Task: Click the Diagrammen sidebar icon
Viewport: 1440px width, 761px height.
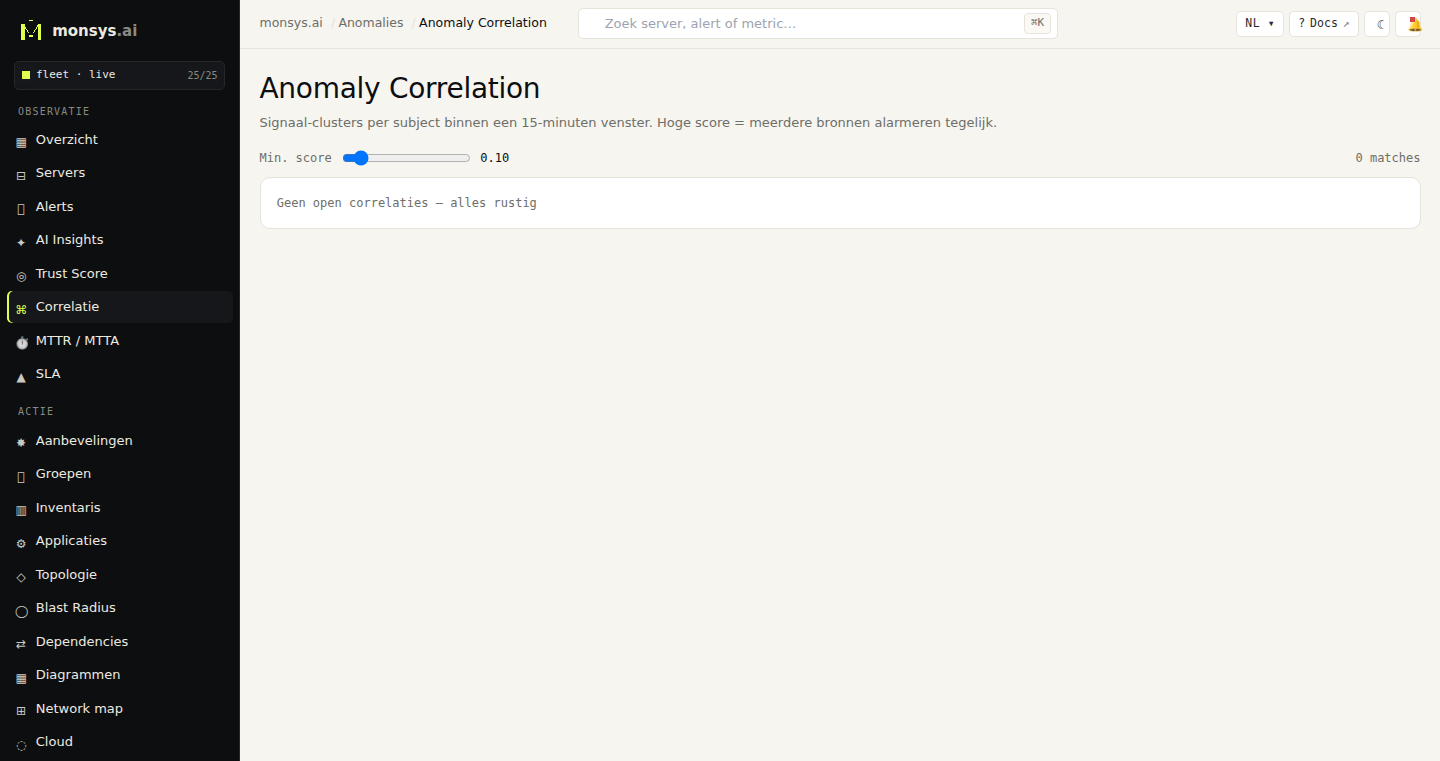Action: (21, 677)
